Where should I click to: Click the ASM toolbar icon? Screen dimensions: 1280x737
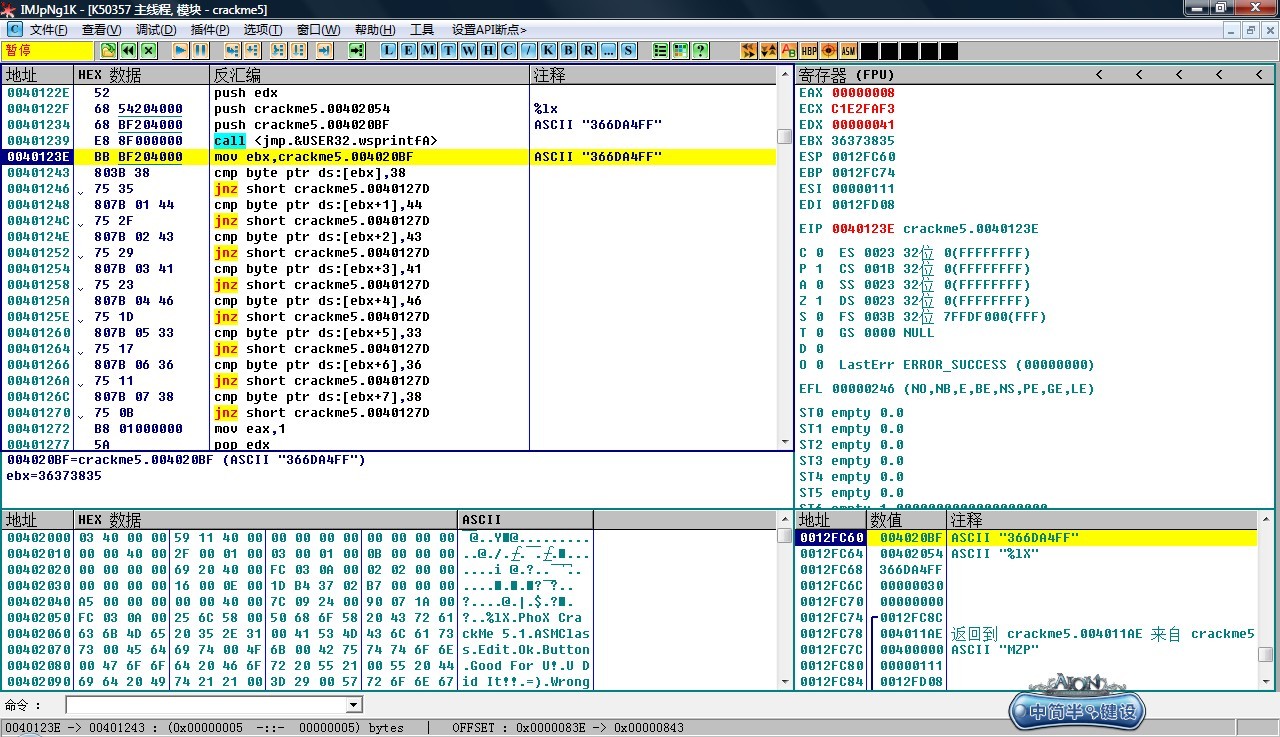click(849, 50)
